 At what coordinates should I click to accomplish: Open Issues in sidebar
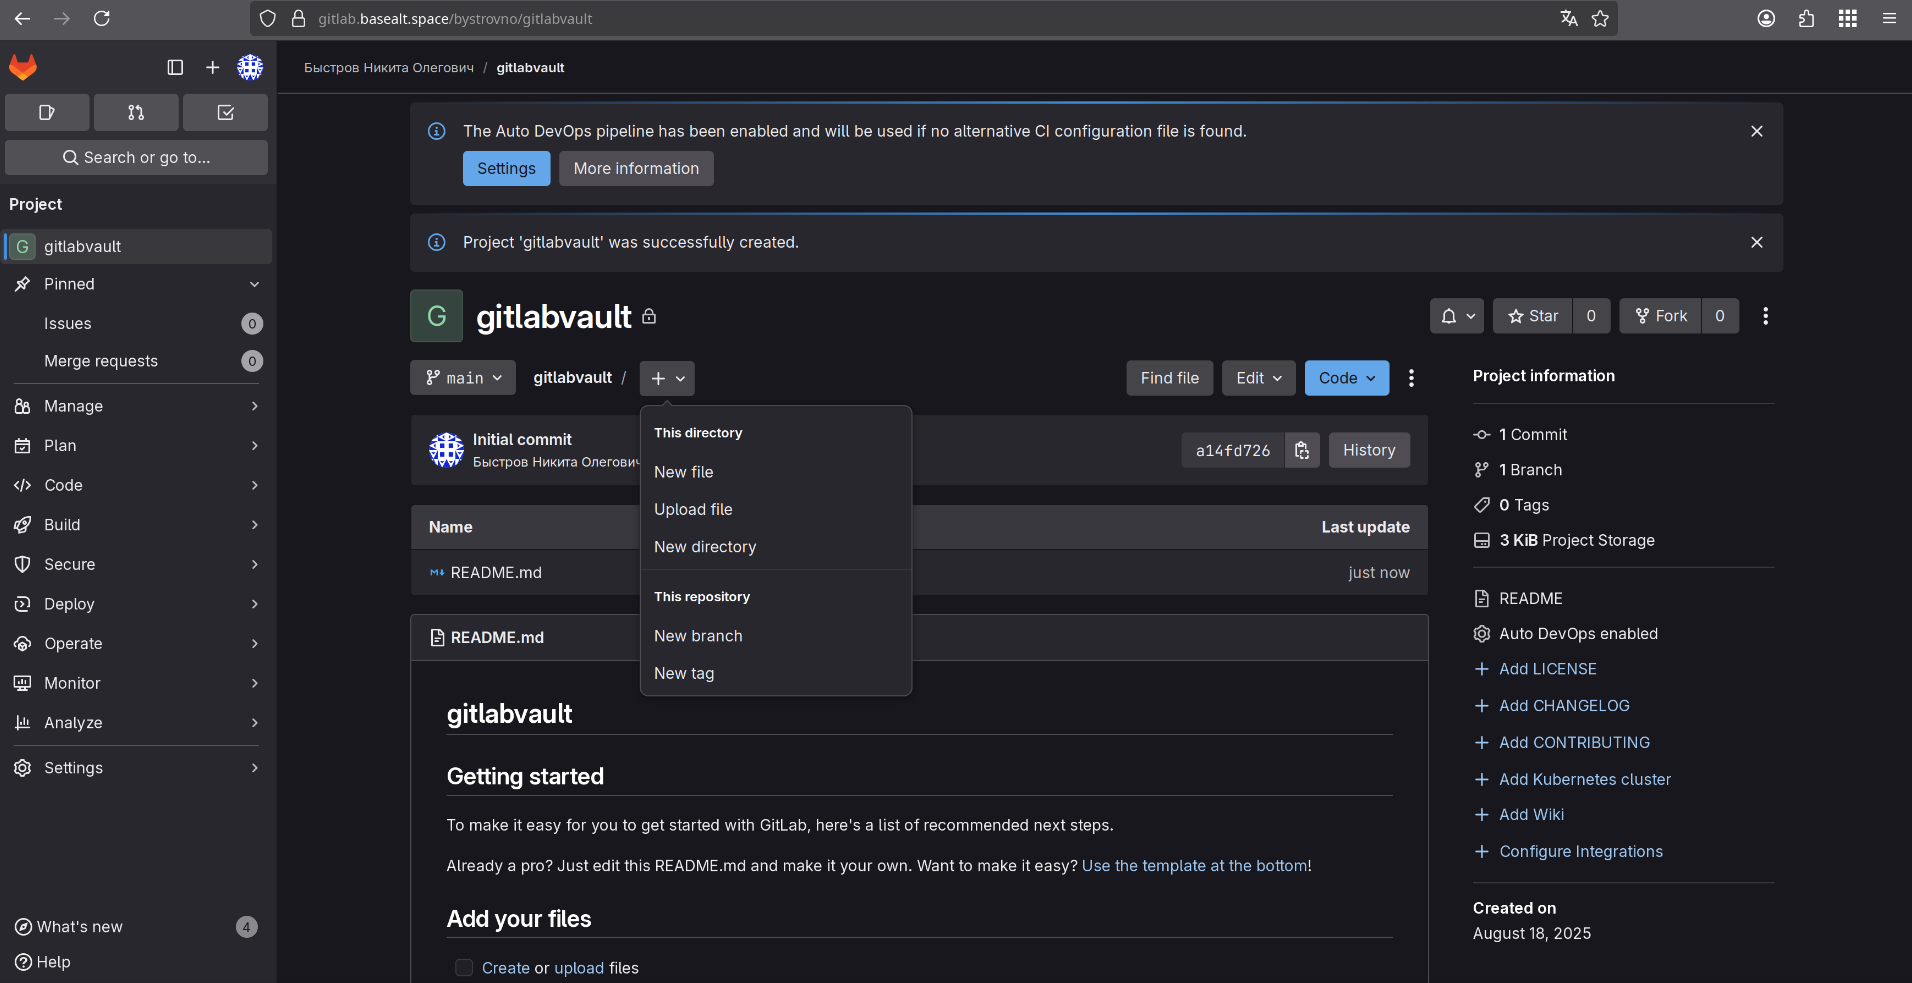click(138, 323)
